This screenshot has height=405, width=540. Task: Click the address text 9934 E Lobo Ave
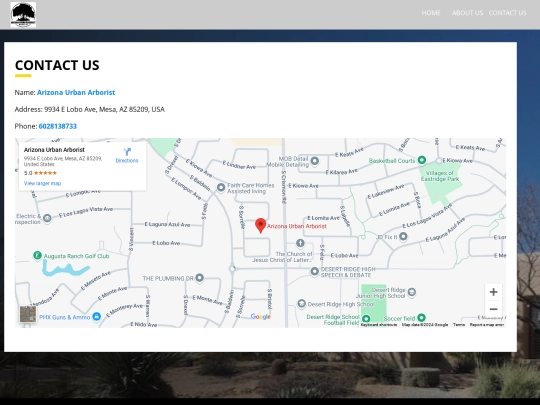coord(104,109)
